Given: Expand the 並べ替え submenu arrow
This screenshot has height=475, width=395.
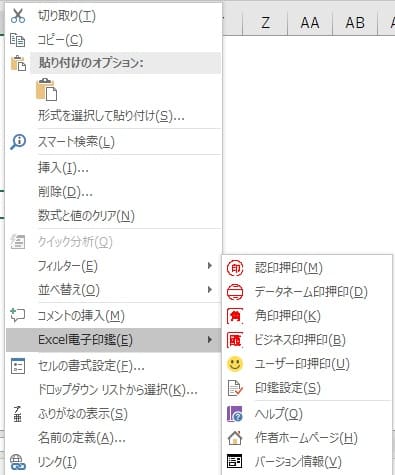Looking at the screenshot, I should click(x=210, y=290).
